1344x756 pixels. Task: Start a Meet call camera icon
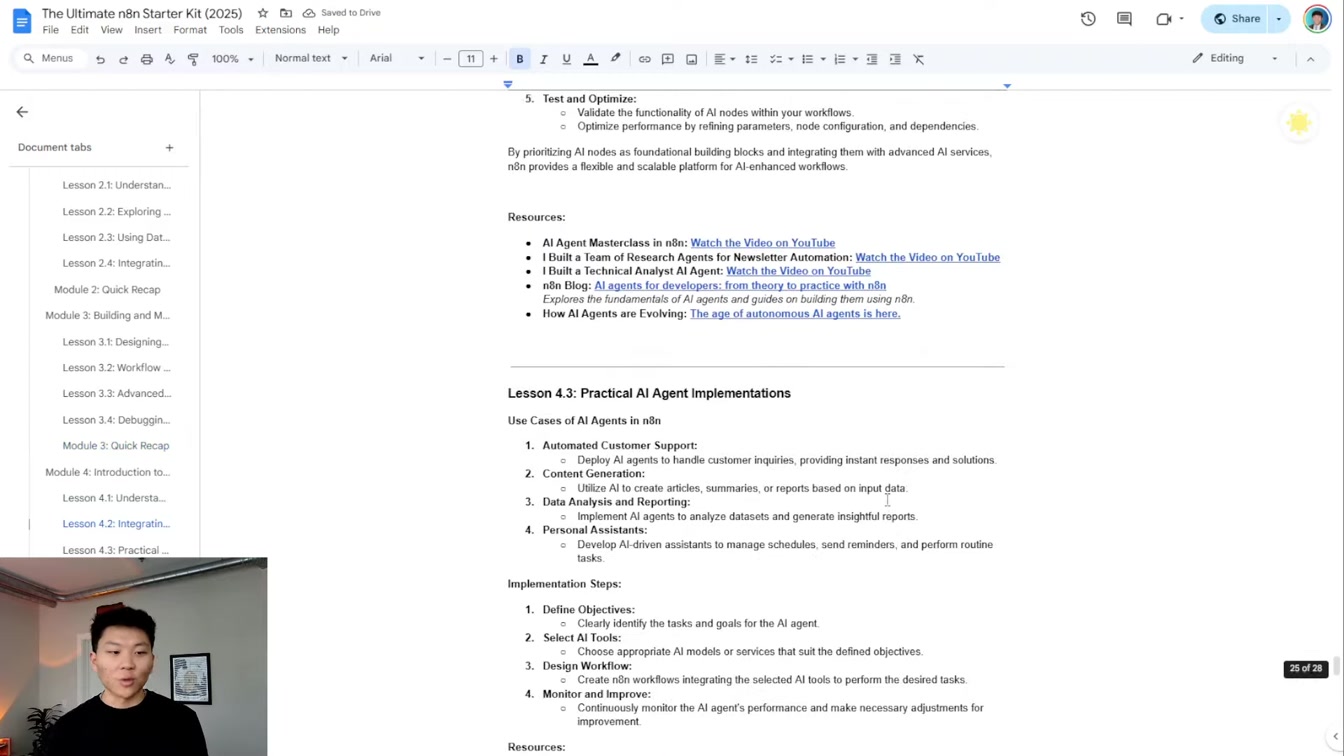tap(1164, 18)
